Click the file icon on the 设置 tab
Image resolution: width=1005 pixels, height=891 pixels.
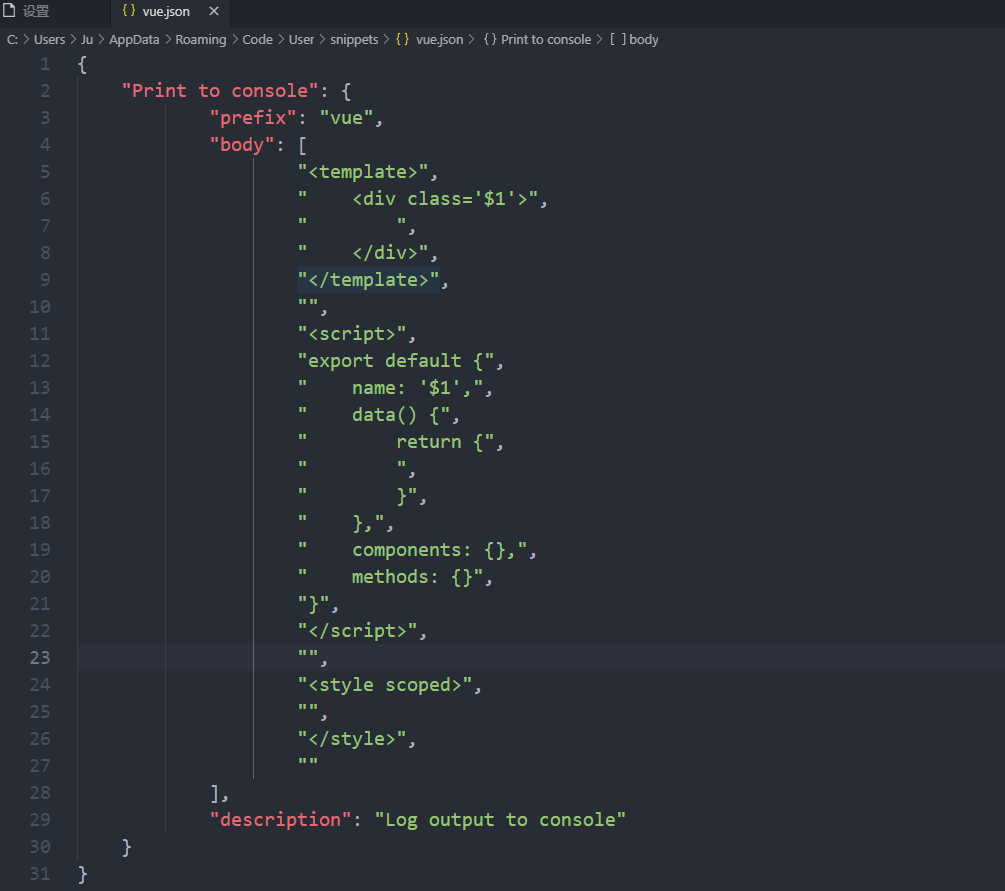[9, 11]
